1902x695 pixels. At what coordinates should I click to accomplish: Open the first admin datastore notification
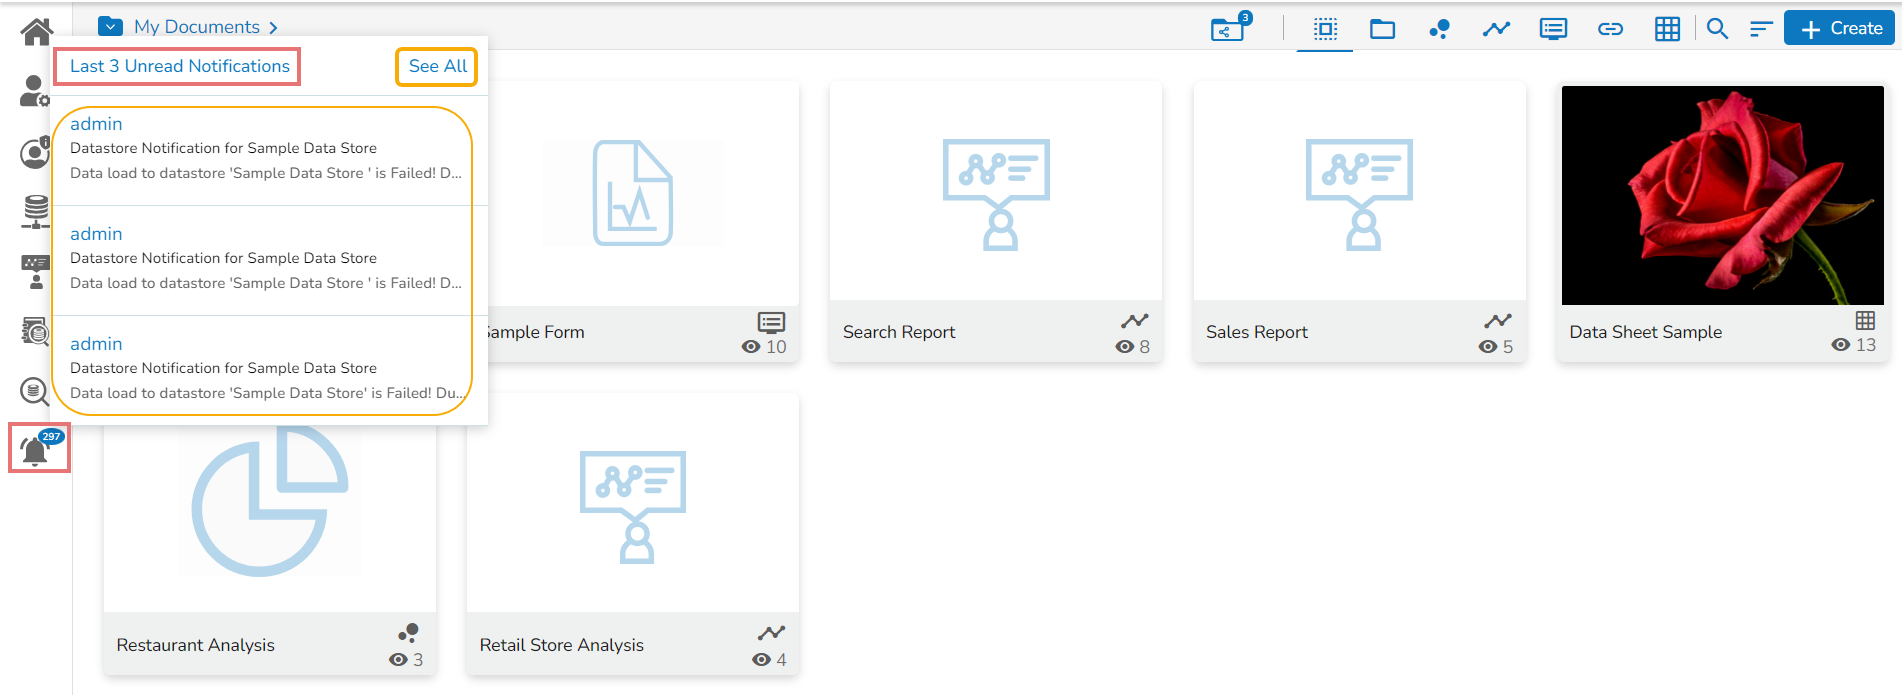pos(265,148)
